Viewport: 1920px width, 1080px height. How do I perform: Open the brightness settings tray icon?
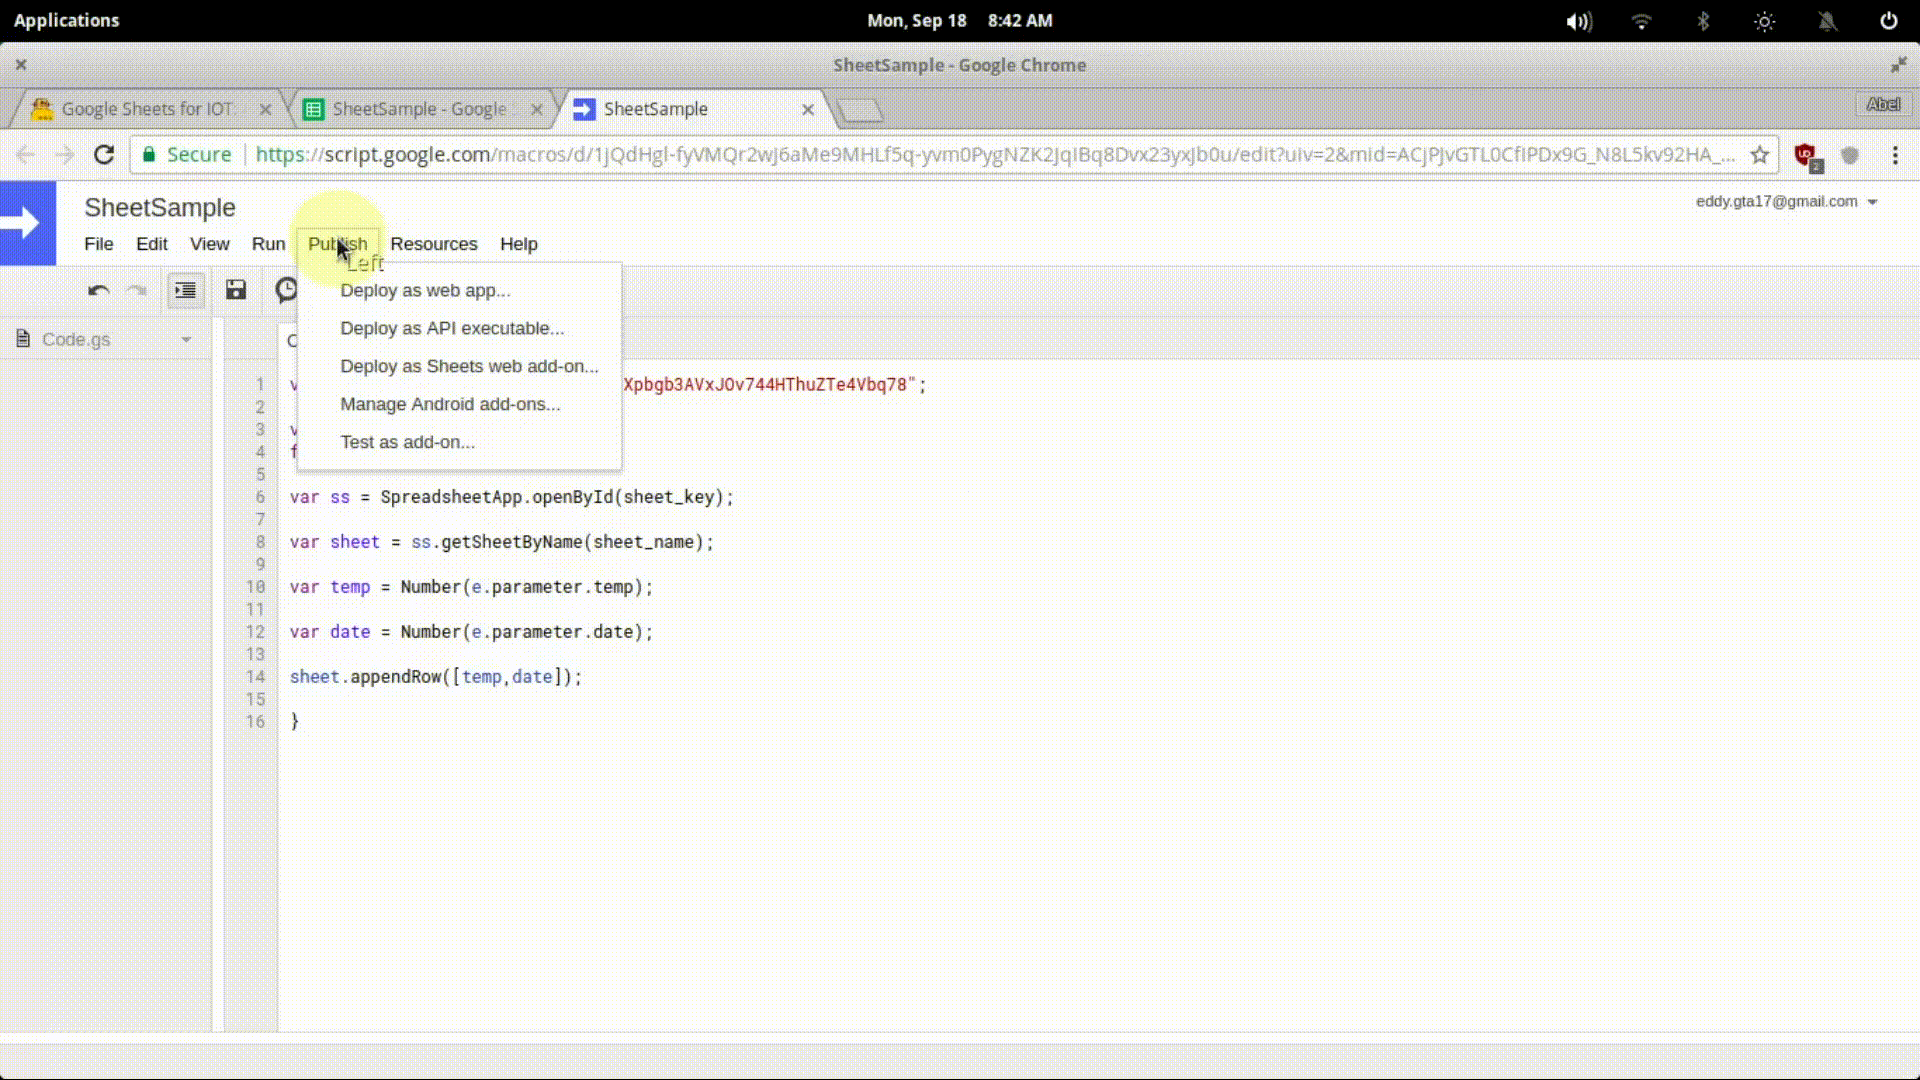tap(1765, 21)
